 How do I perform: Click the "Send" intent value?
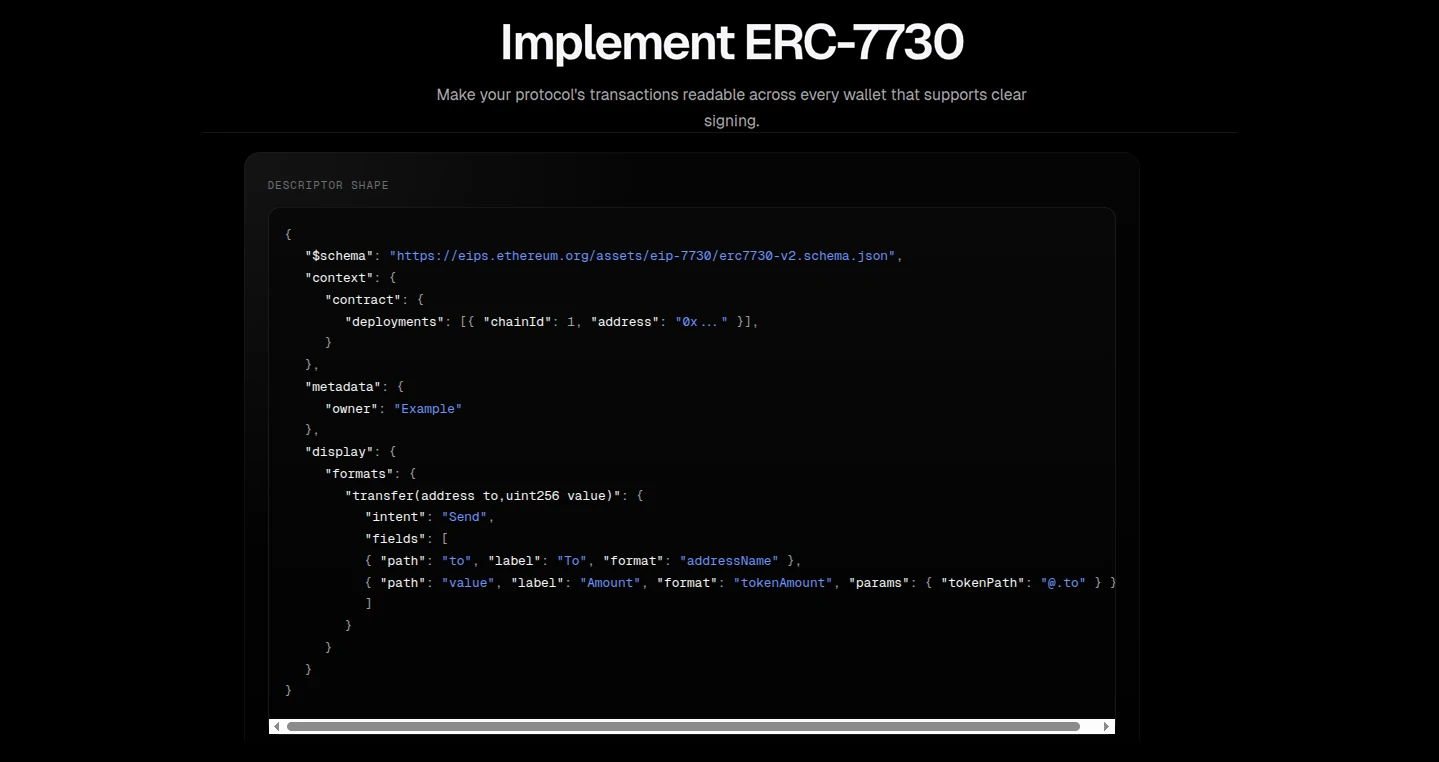tap(465, 517)
